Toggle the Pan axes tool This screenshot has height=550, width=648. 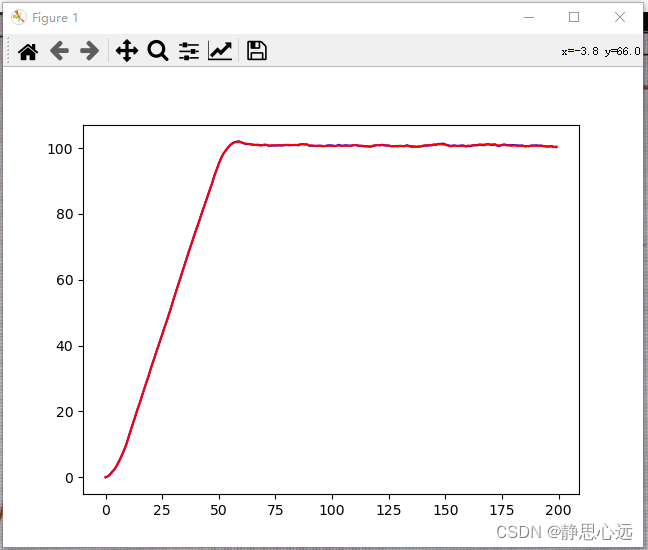coord(126,51)
